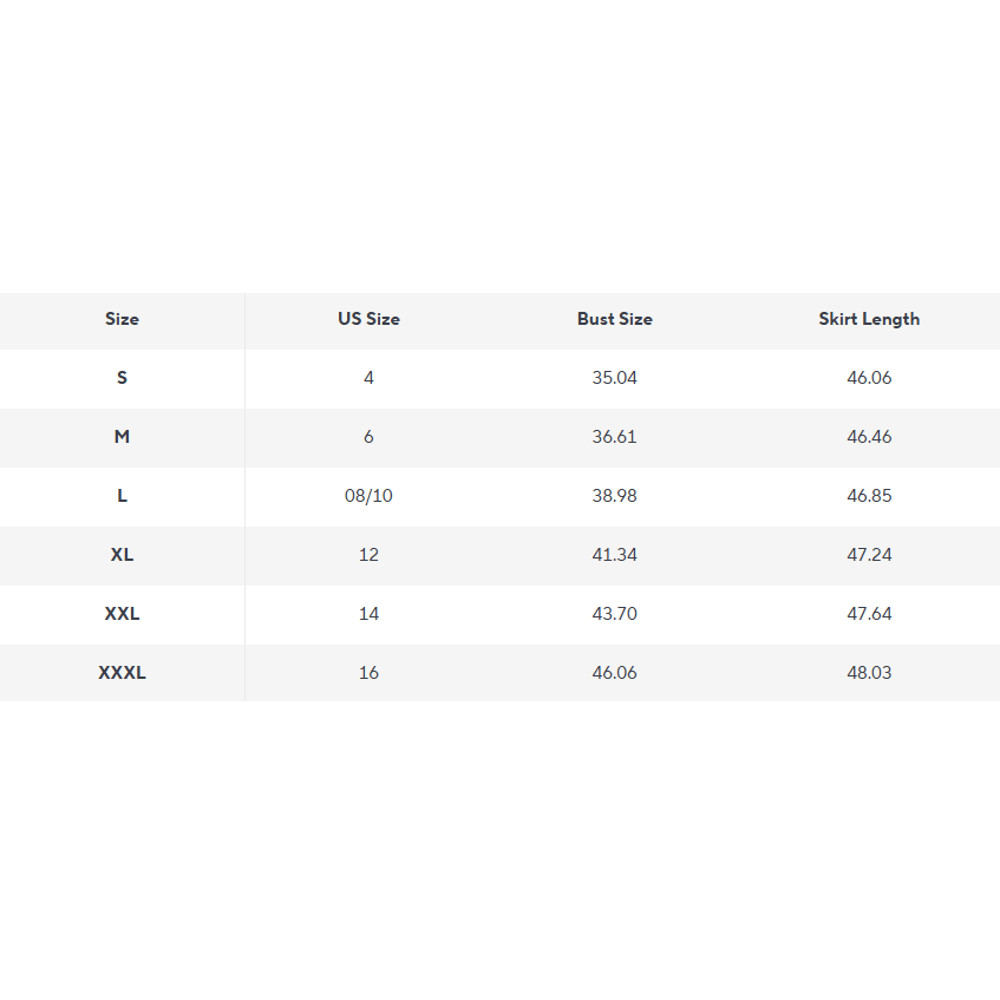Click US size 16 cell
1000x1000 pixels.
[x=368, y=673]
